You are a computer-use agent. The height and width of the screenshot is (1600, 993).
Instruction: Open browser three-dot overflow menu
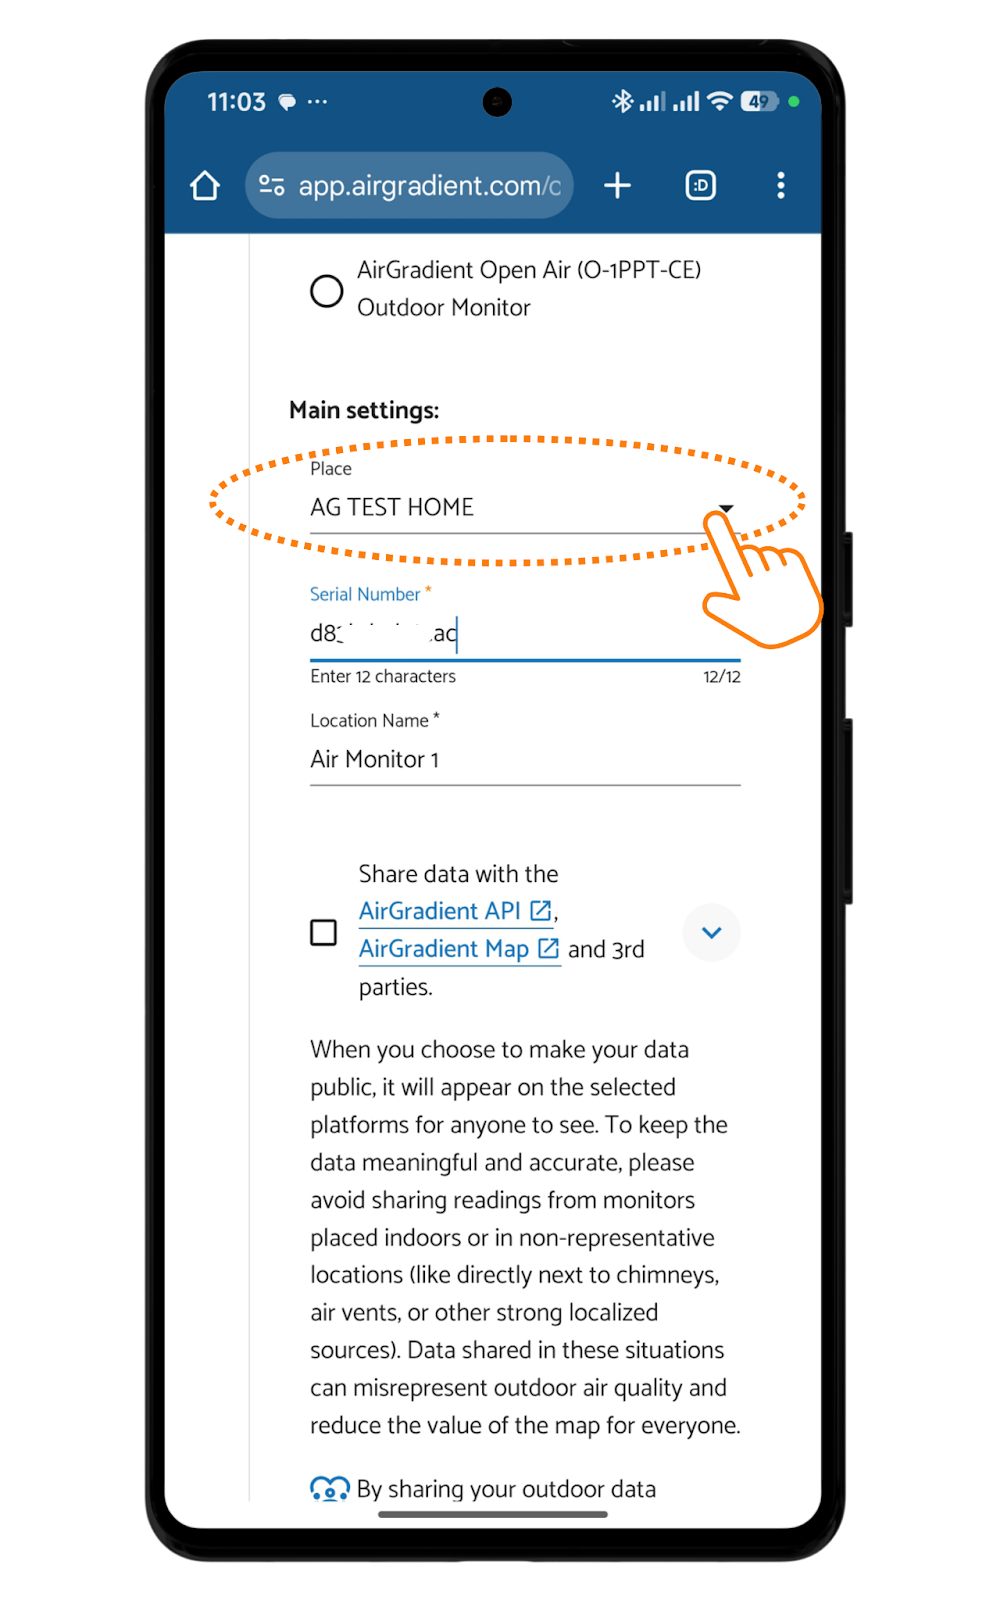781,185
